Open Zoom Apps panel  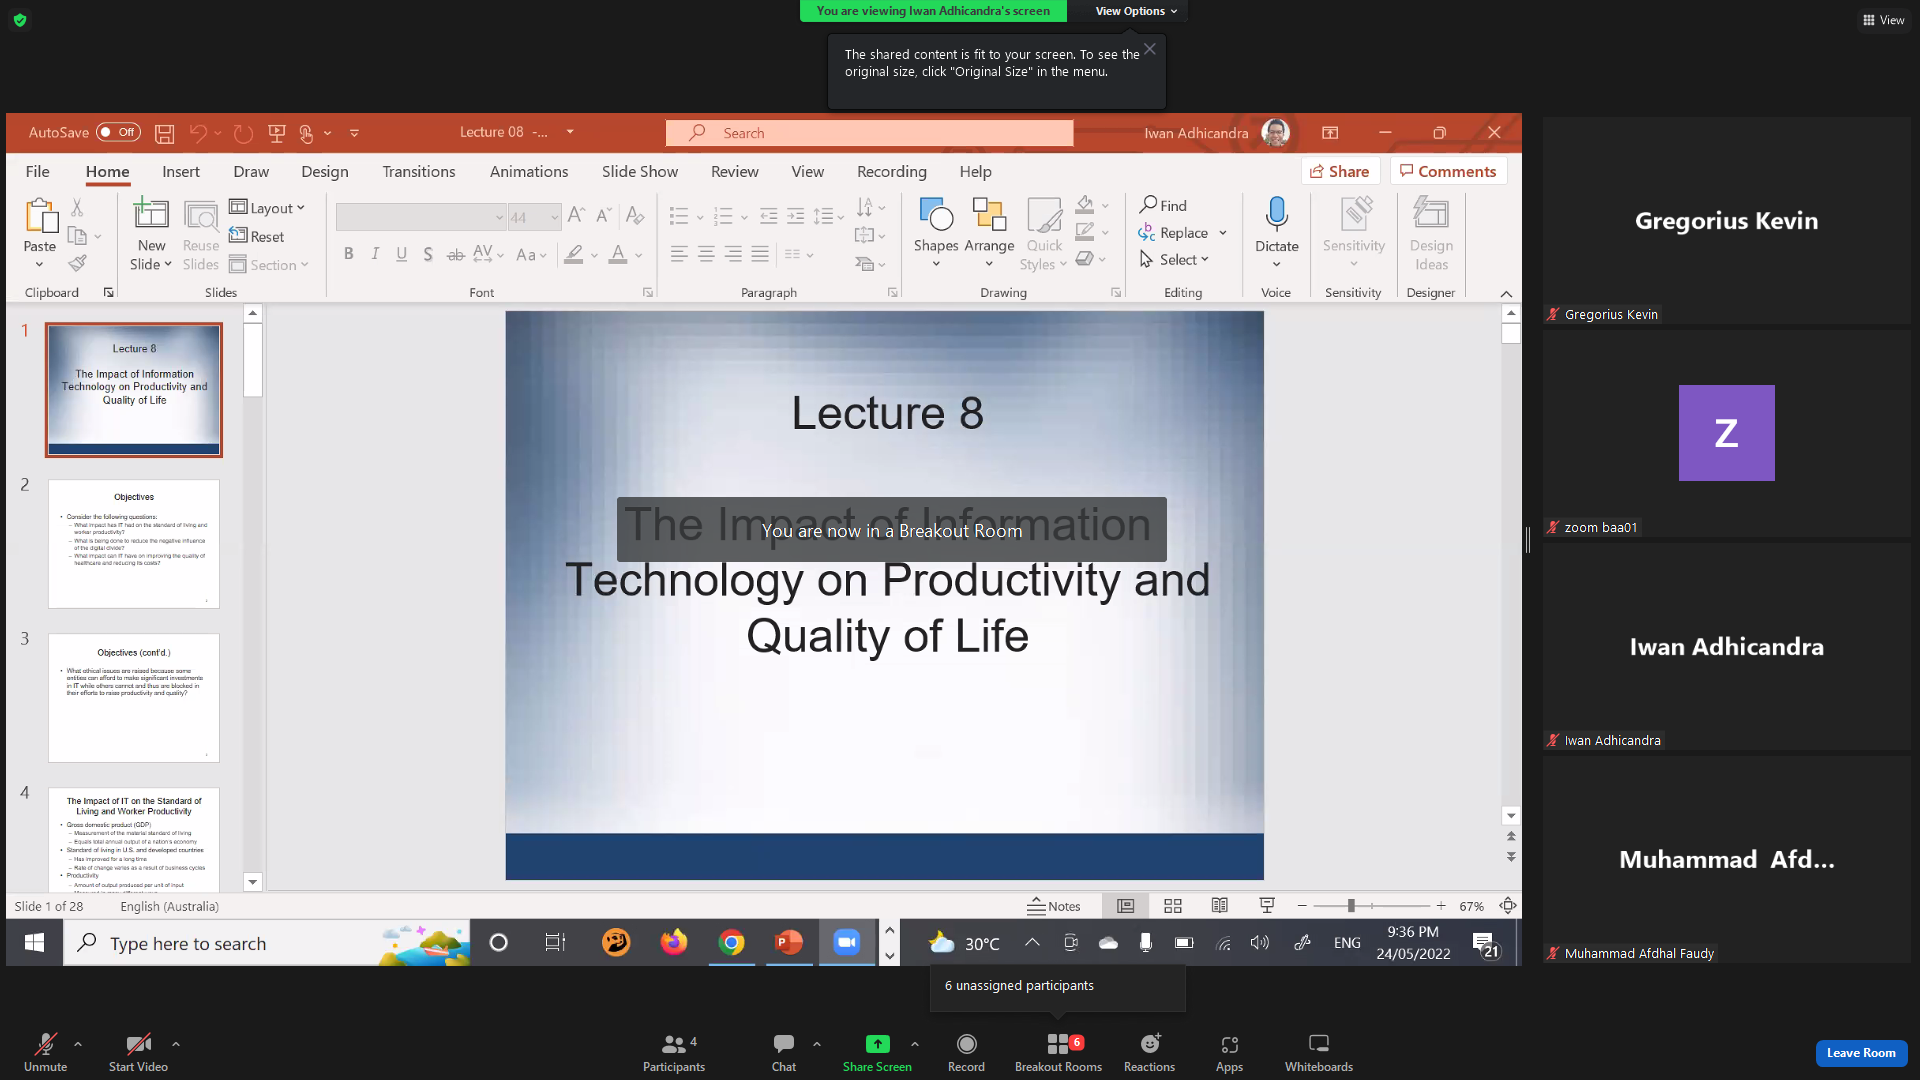1229,1052
